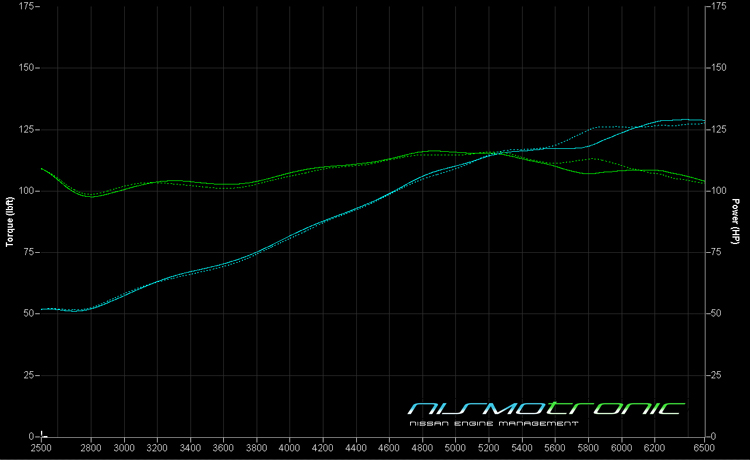Click the 75 label on right power axis
The width and height of the screenshot is (750, 460).
717,253
